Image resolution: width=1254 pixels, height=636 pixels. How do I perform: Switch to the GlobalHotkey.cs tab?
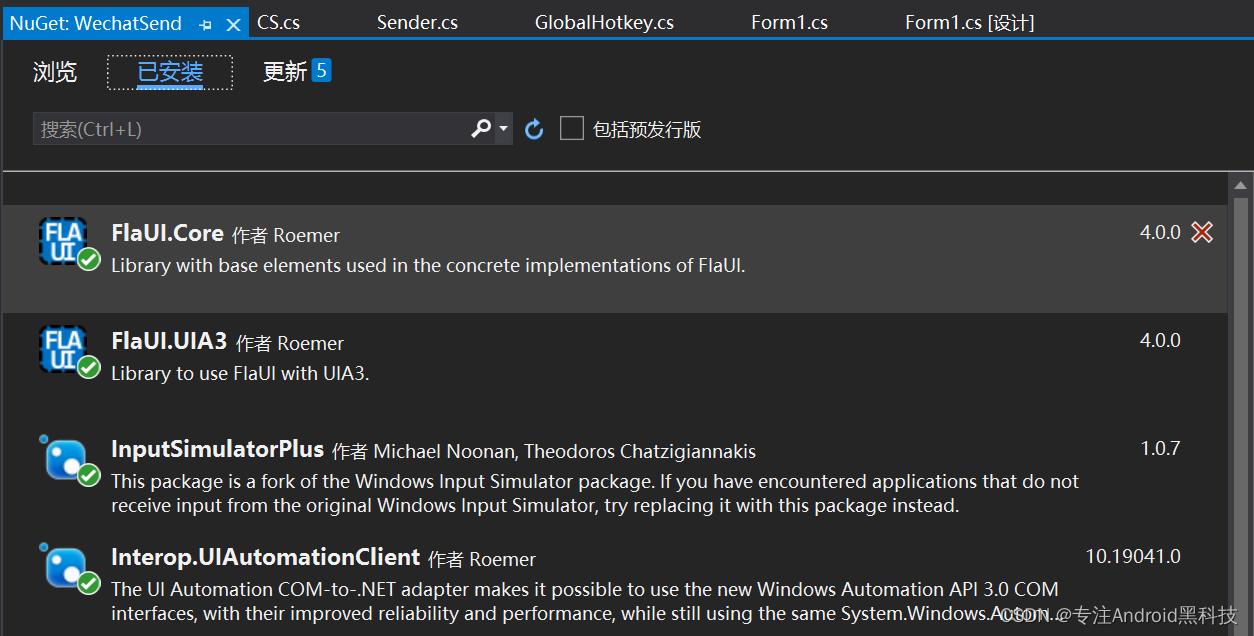coord(604,21)
